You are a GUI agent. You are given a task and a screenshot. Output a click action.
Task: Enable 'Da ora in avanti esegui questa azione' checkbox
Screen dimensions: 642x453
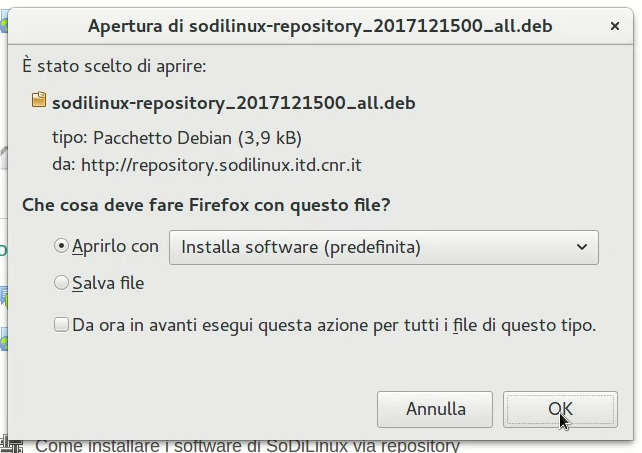62,325
